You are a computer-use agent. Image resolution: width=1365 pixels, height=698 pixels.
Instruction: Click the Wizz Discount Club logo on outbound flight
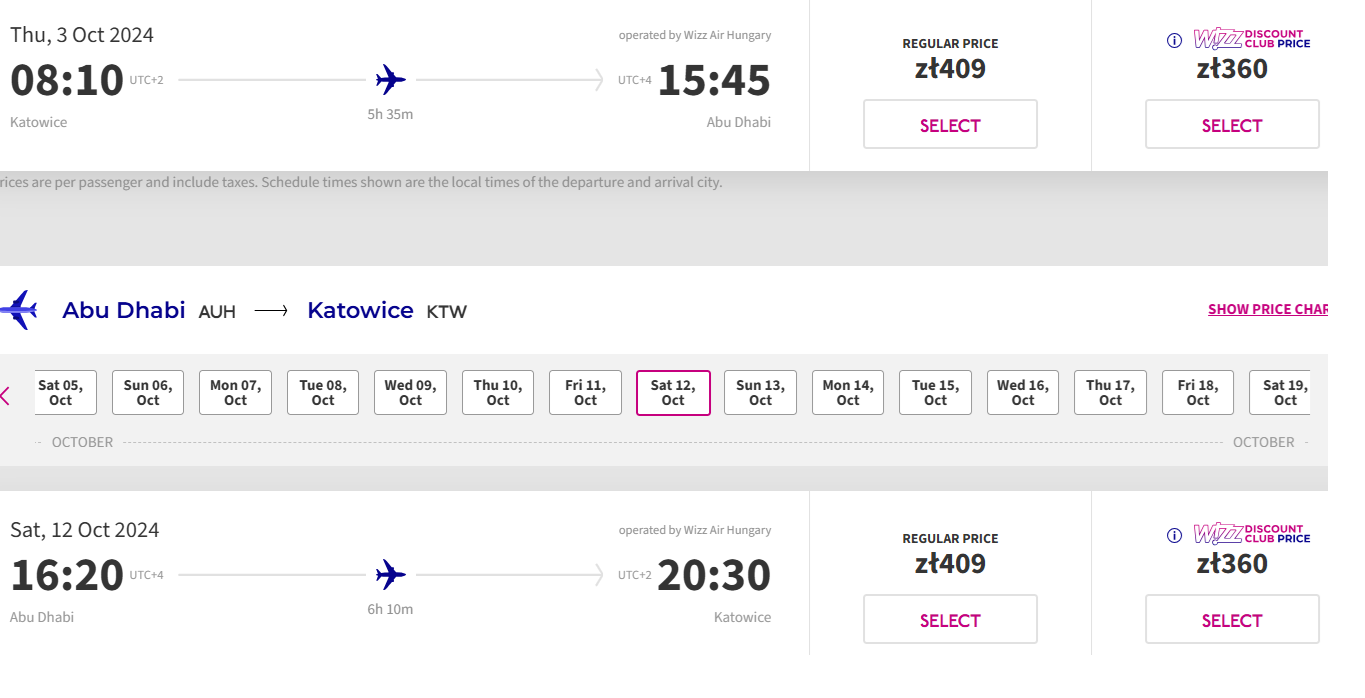tap(1252, 39)
